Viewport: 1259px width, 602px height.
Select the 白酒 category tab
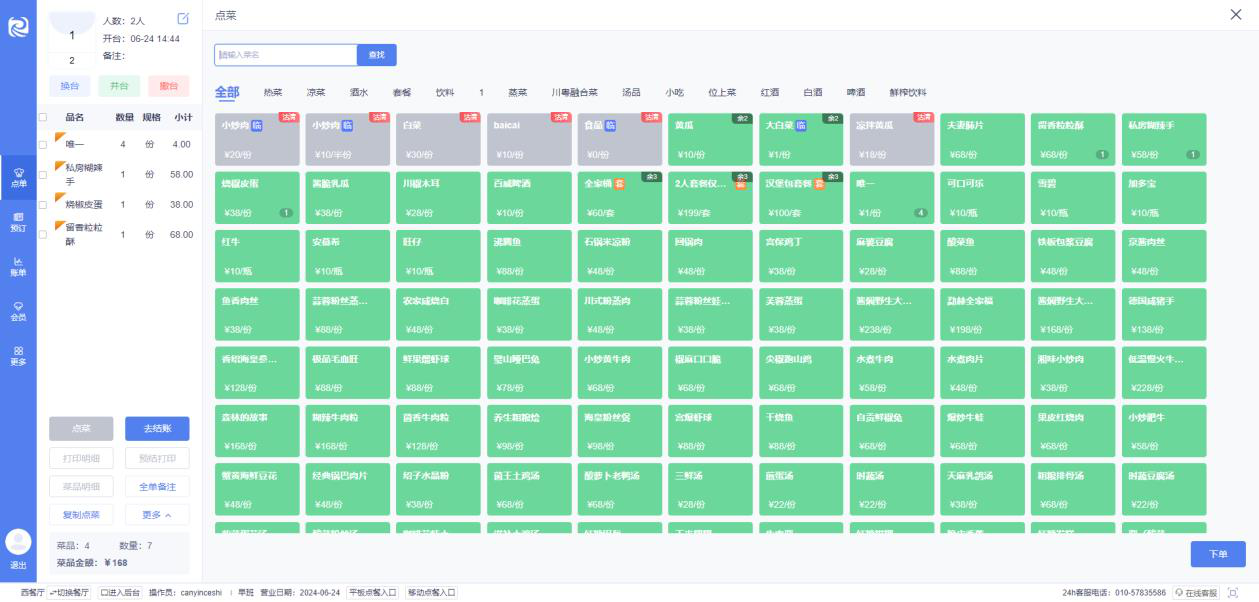813,92
